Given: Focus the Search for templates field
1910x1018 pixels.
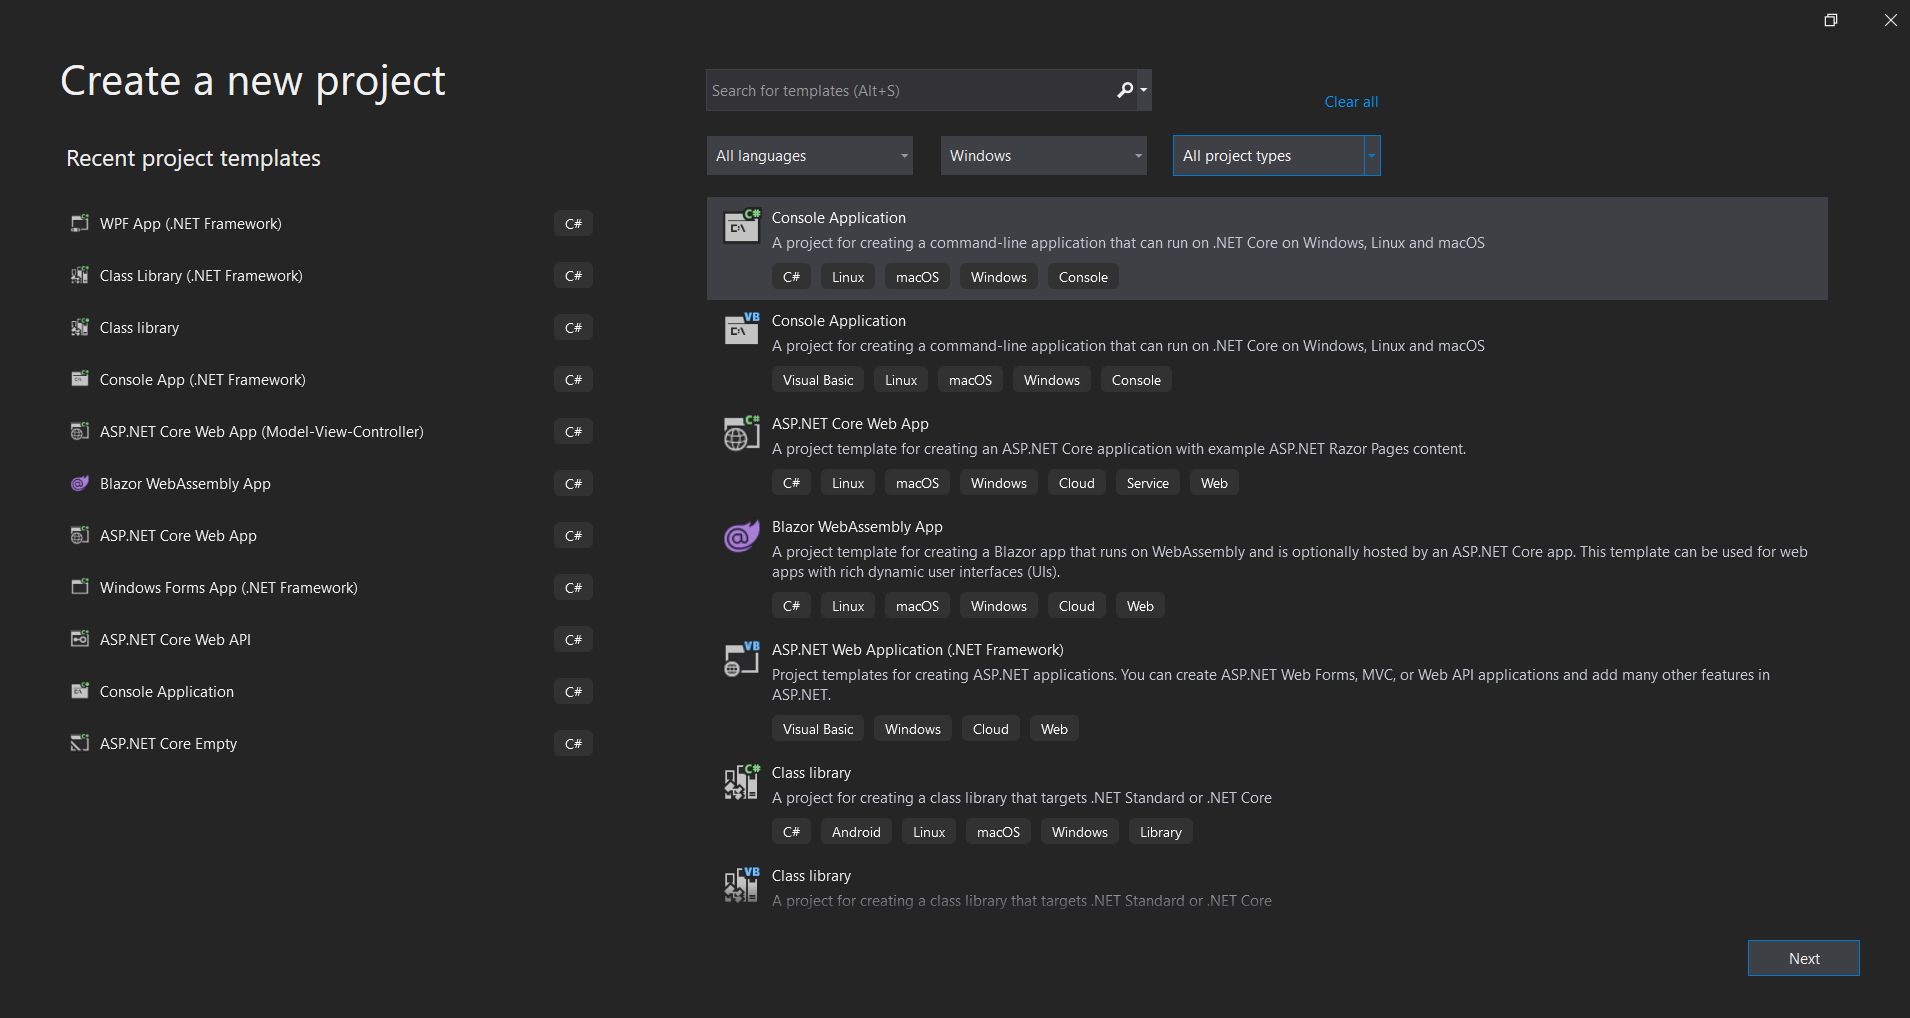Looking at the screenshot, I should tap(910, 90).
